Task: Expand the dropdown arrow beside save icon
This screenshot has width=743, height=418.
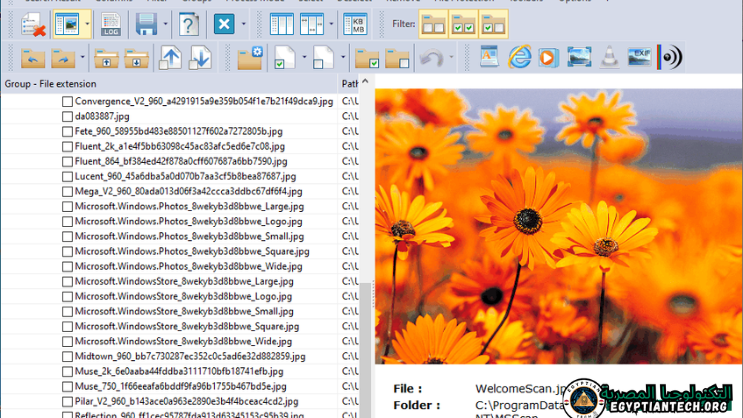Action: coord(164,23)
